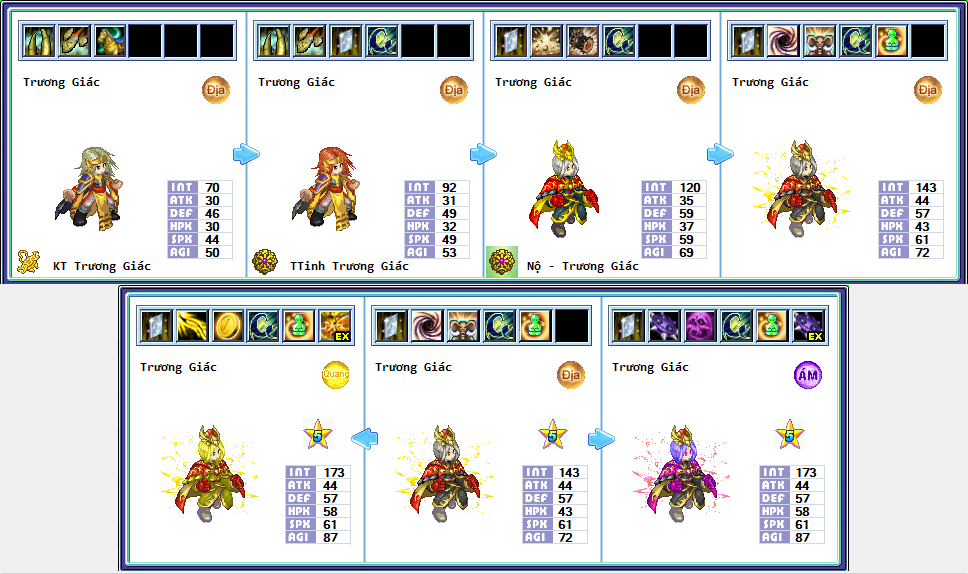The width and height of the screenshot is (968, 574).
Task: Select the purple skull skill icon
Action: pos(700,326)
